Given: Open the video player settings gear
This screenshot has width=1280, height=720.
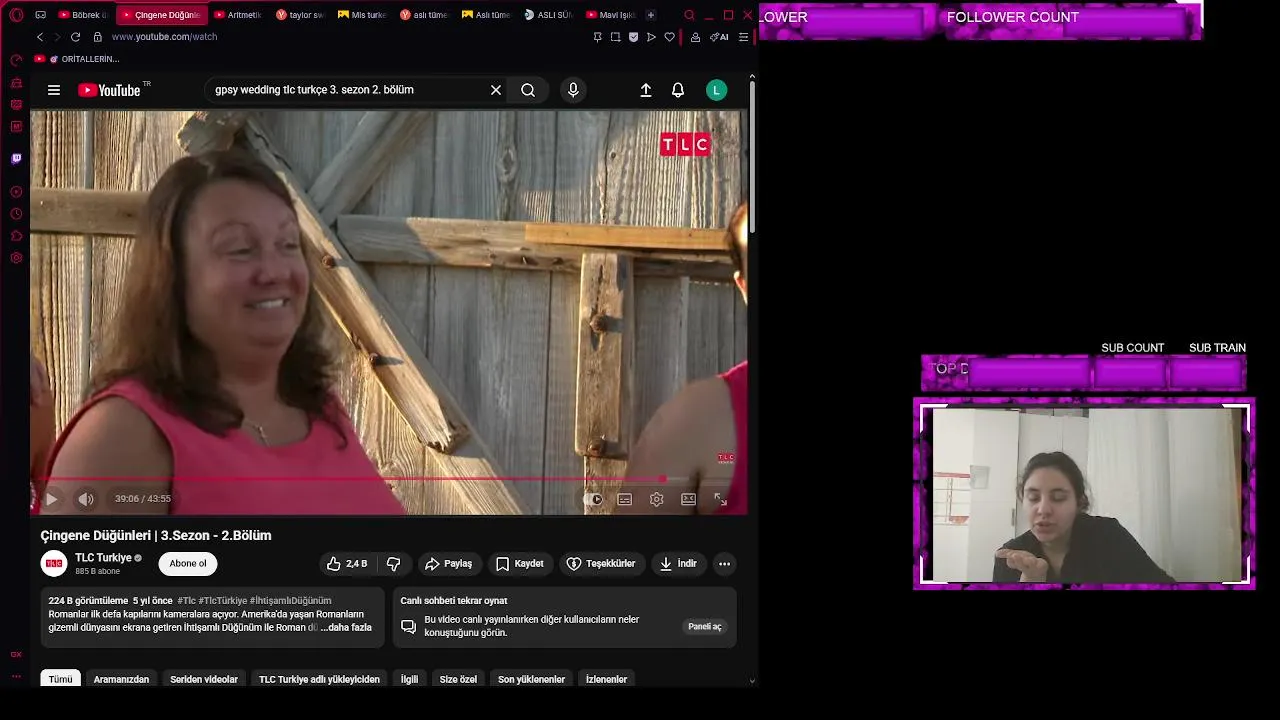Looking at the screenshot, I should tap(657, 499).
